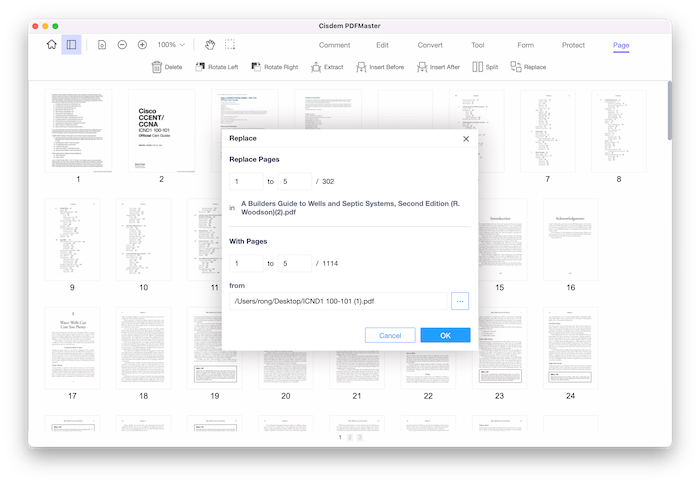Close the Replace dialog with X
Image resolution: width=700 pixels, height=484 pixels.
(x=466, y=139)
